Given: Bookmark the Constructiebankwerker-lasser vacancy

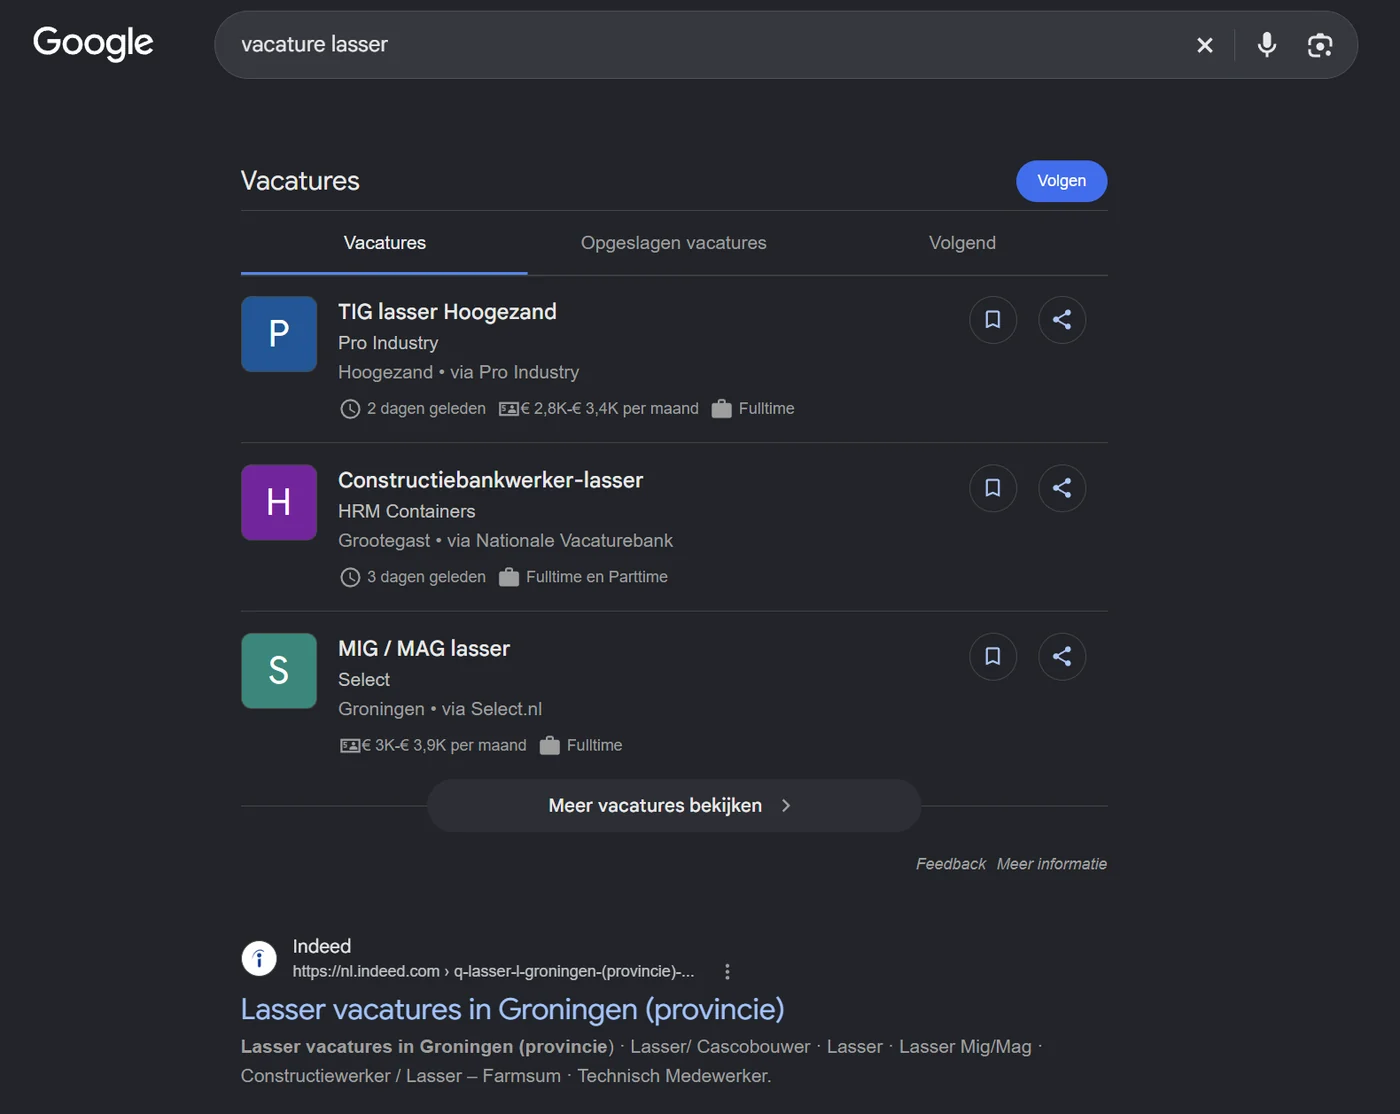Looking at the screenshot, I should pyautogui.click(x=993, y=488).
